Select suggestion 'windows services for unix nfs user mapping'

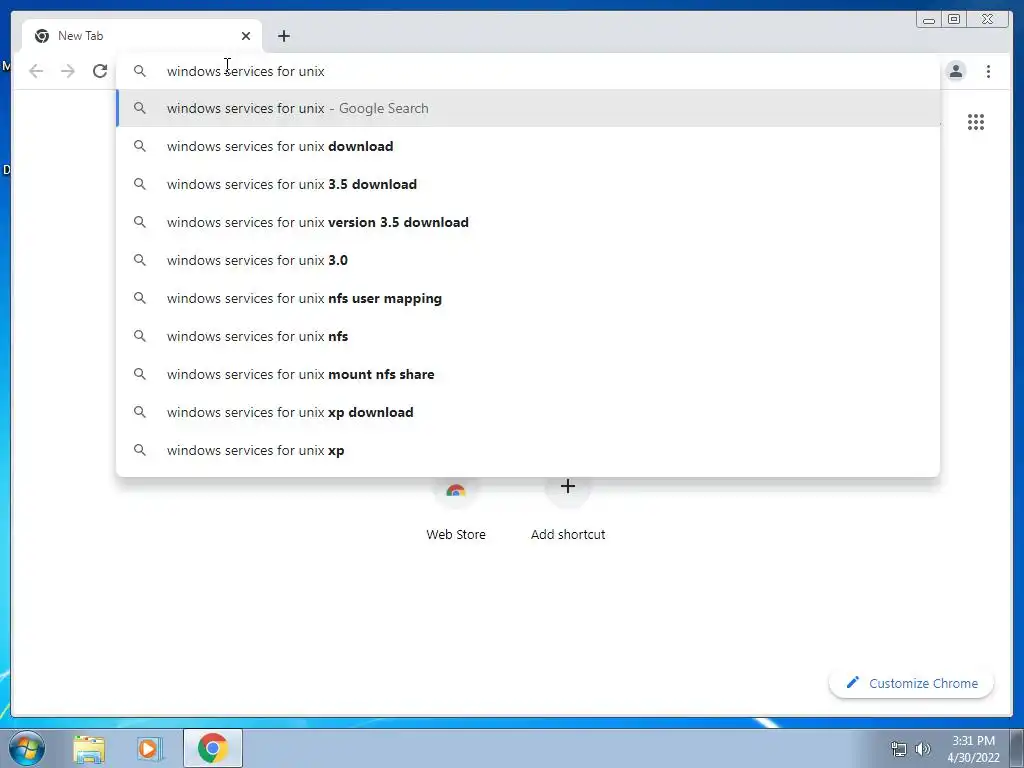coord(528,298)
